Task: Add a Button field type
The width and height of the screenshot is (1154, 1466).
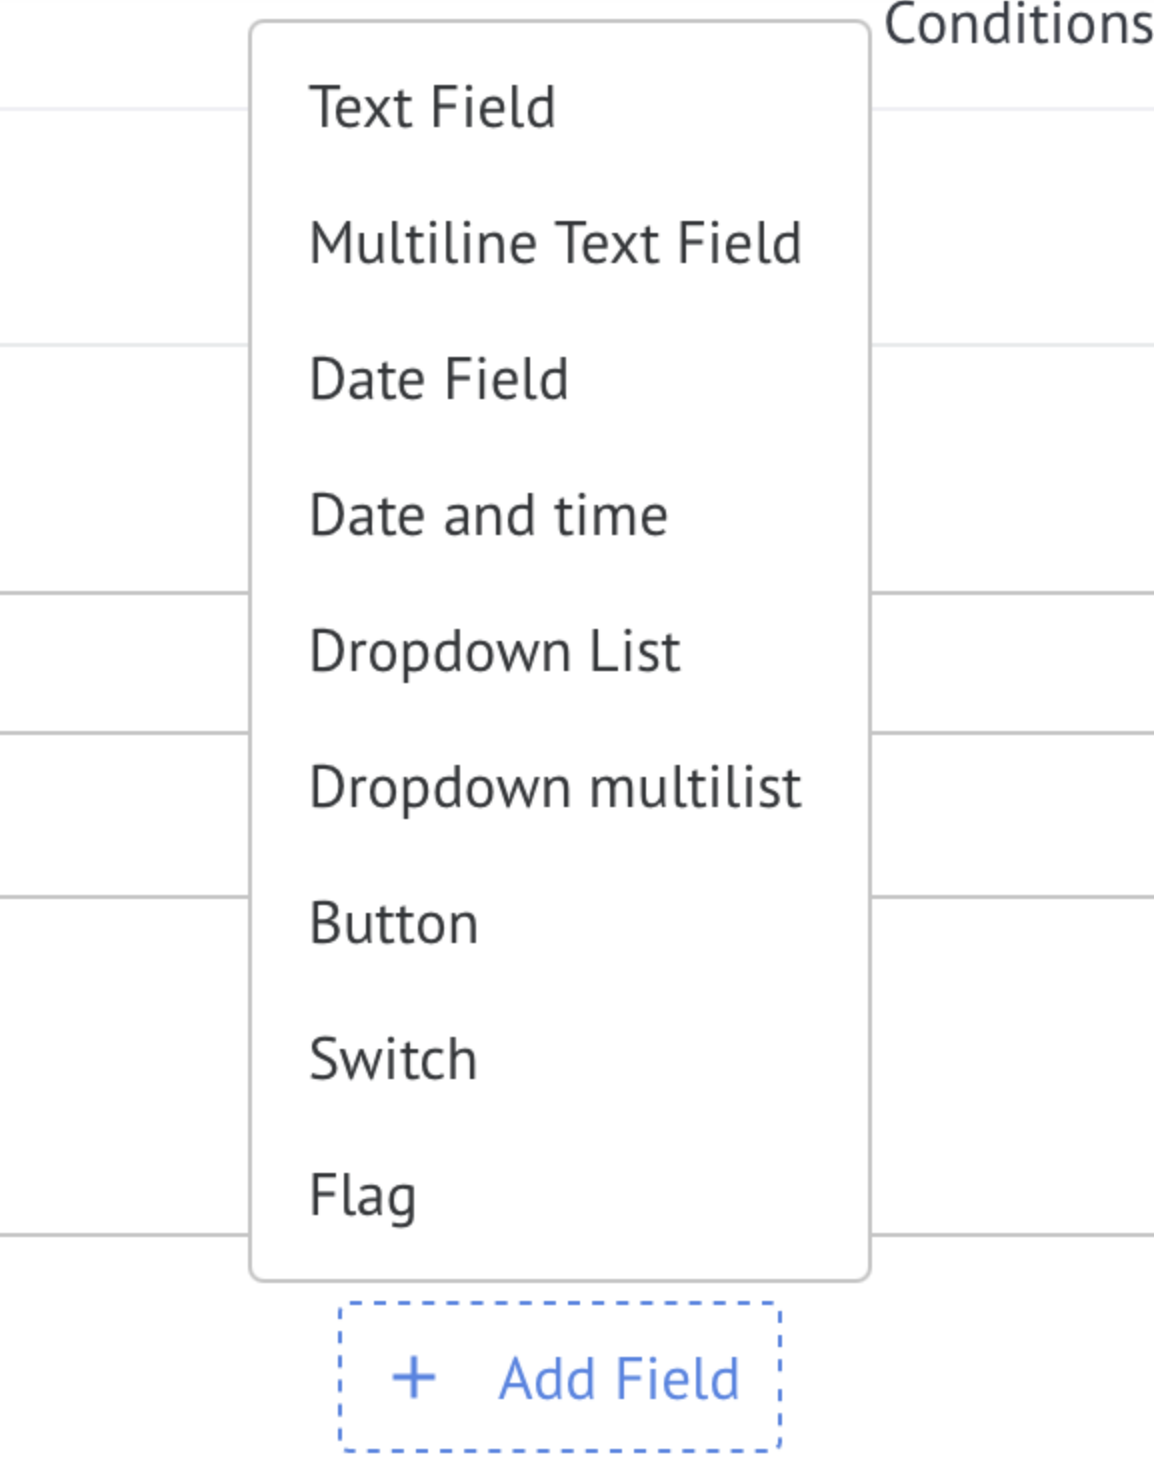Action: point(559,923)
